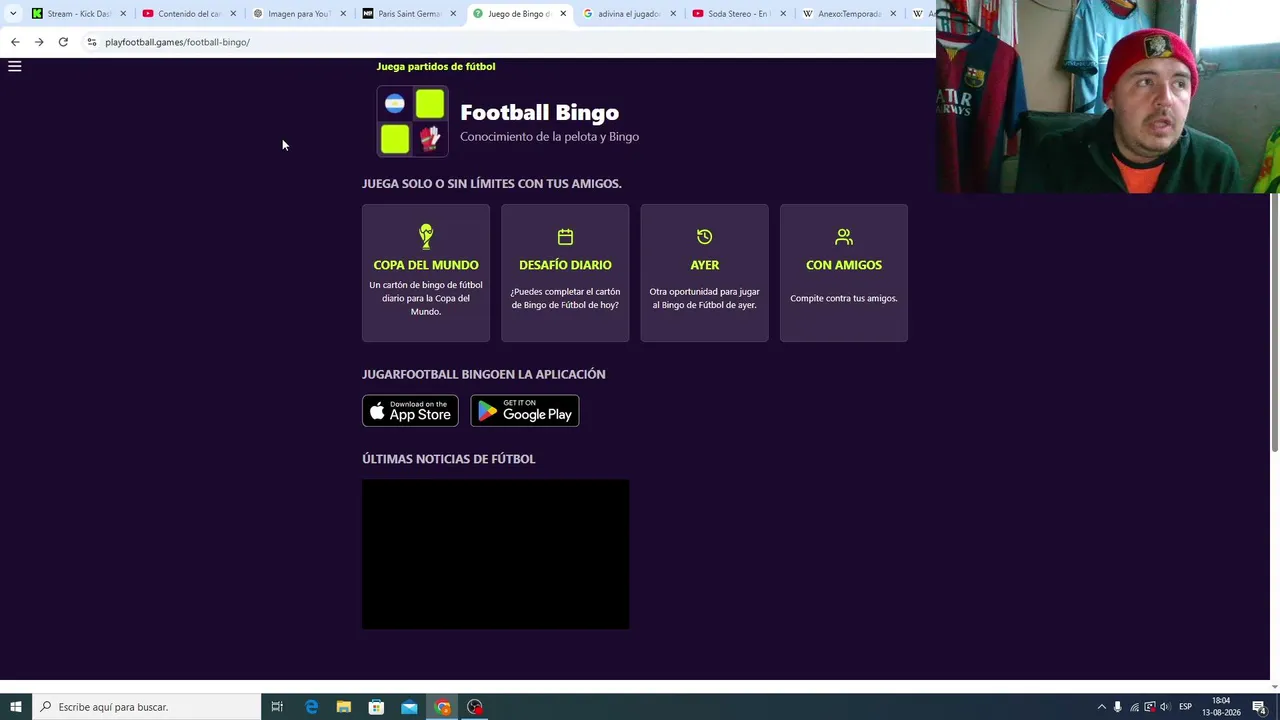Close the Anexo:Temporada tab

[893, 14]
